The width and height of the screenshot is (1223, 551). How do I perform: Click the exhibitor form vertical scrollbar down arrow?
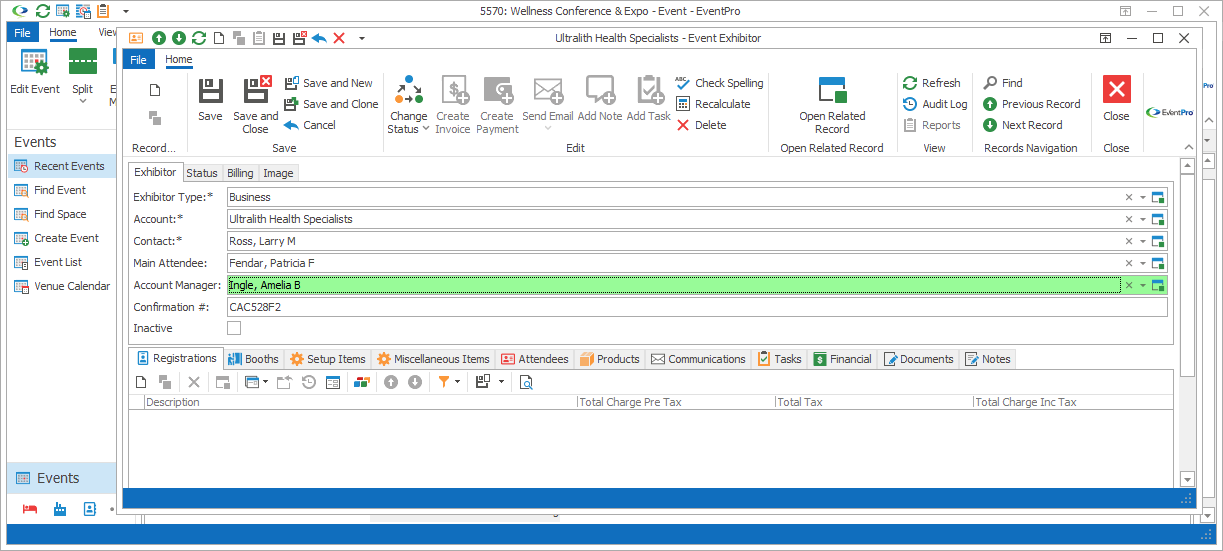1187,479
